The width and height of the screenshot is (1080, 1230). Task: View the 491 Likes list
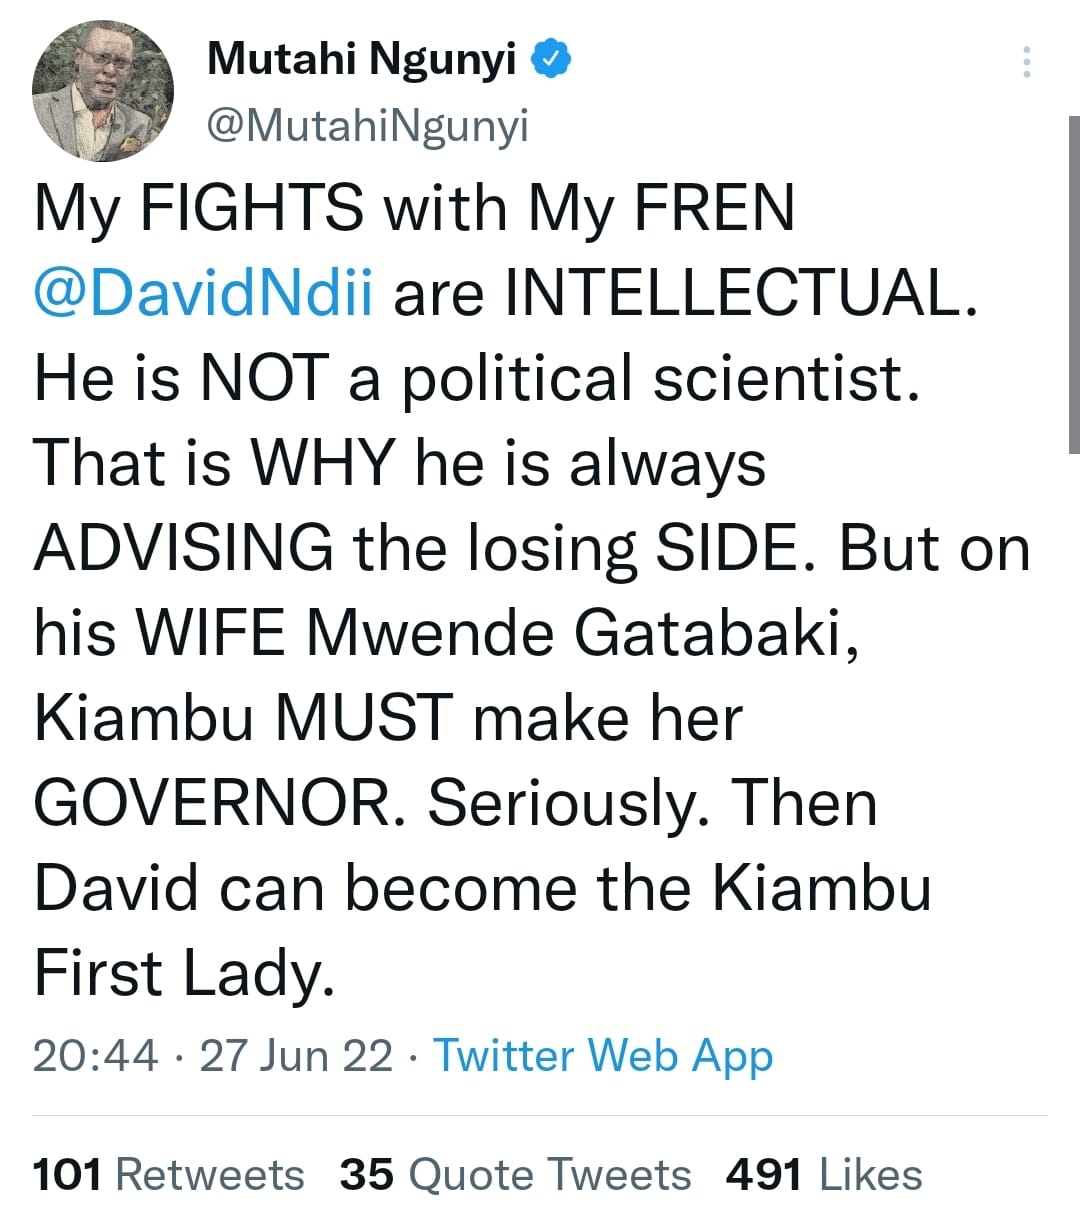824,1175
